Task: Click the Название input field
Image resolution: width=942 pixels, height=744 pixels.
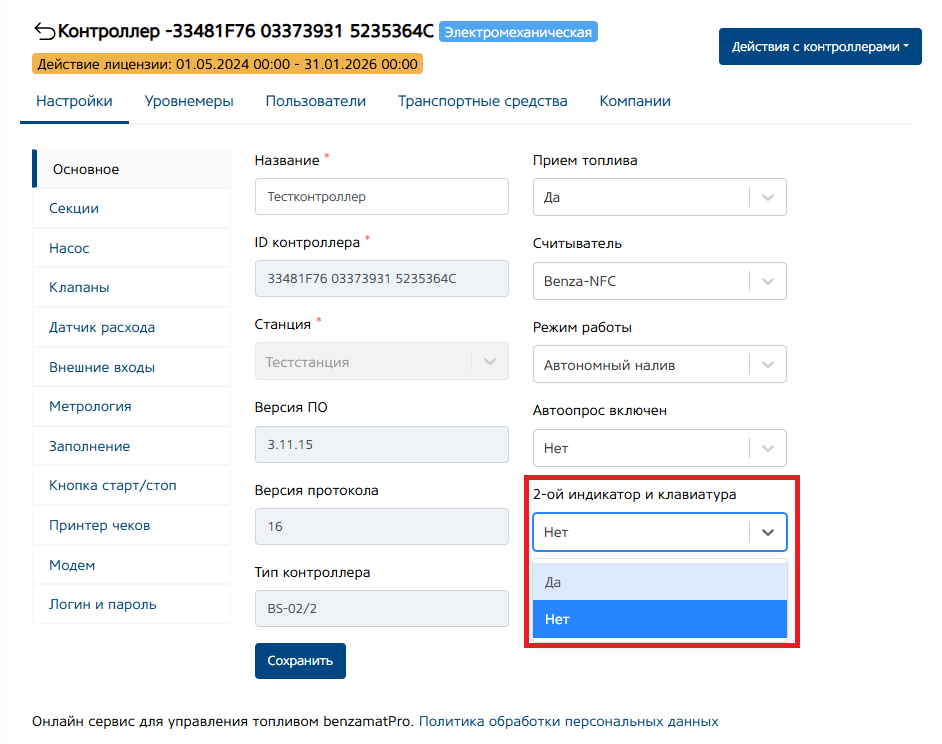Action: click(381, 197)
